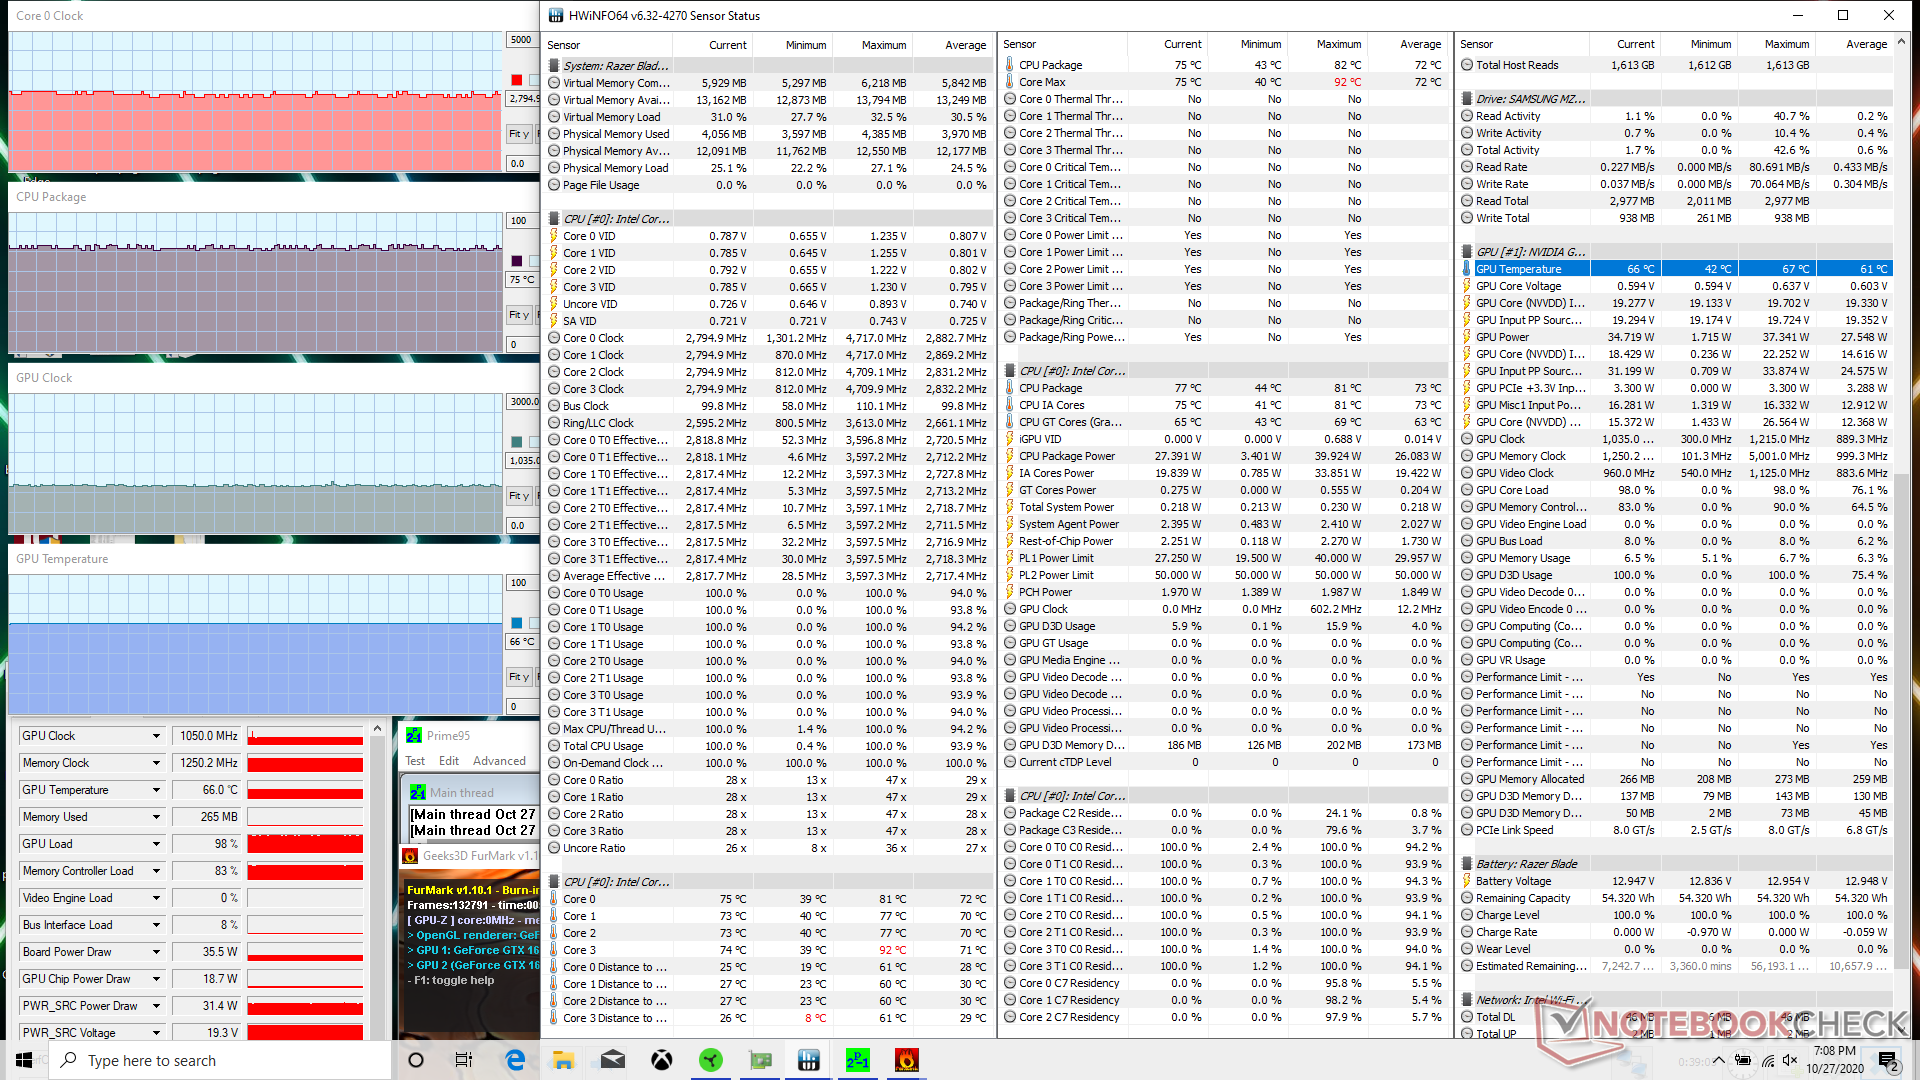This screenshot has height=1080, width=1920.
Task: Click the Prime95 window title icon
Action: [x=413, y=735]
